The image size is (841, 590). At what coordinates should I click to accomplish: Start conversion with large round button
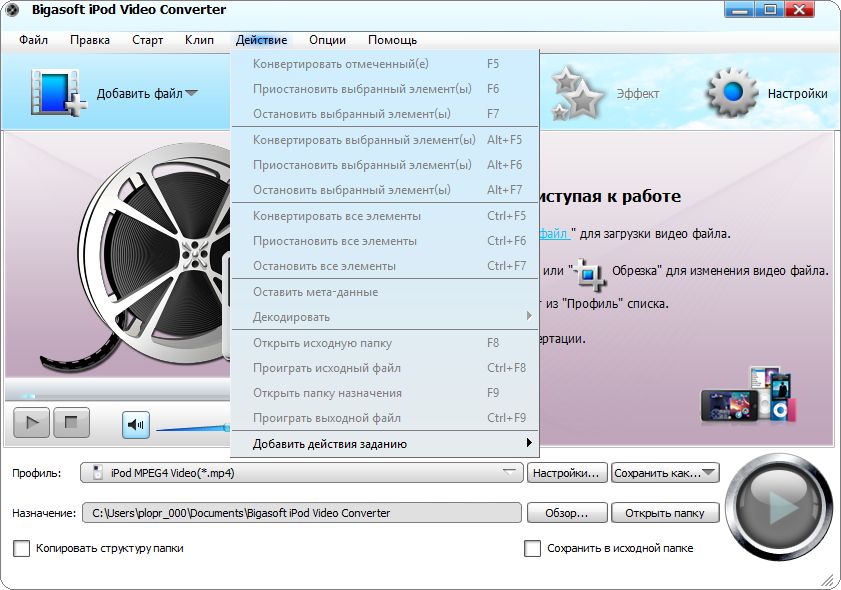(778, 507)
